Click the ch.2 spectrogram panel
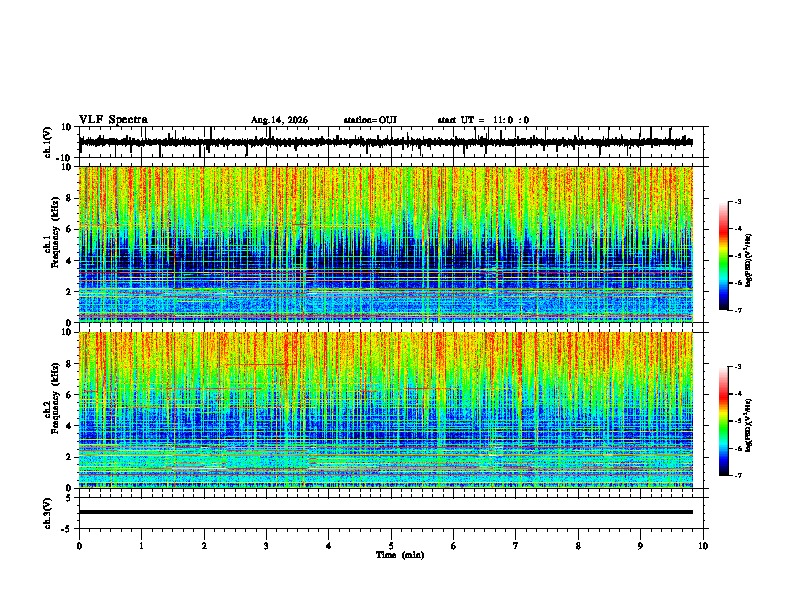This screenshot has width=792, height=612. (x=386, y=410)
